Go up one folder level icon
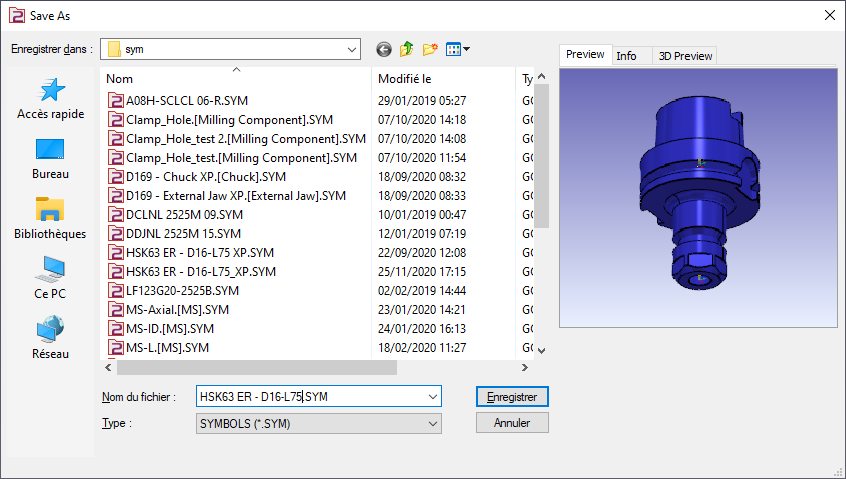 (407, 49)
